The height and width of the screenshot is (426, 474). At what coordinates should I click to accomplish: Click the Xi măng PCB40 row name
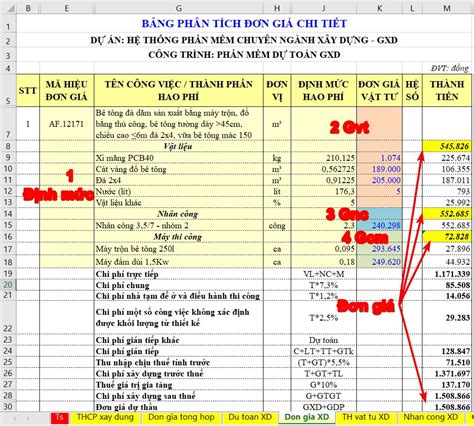[x=179, y=158]
